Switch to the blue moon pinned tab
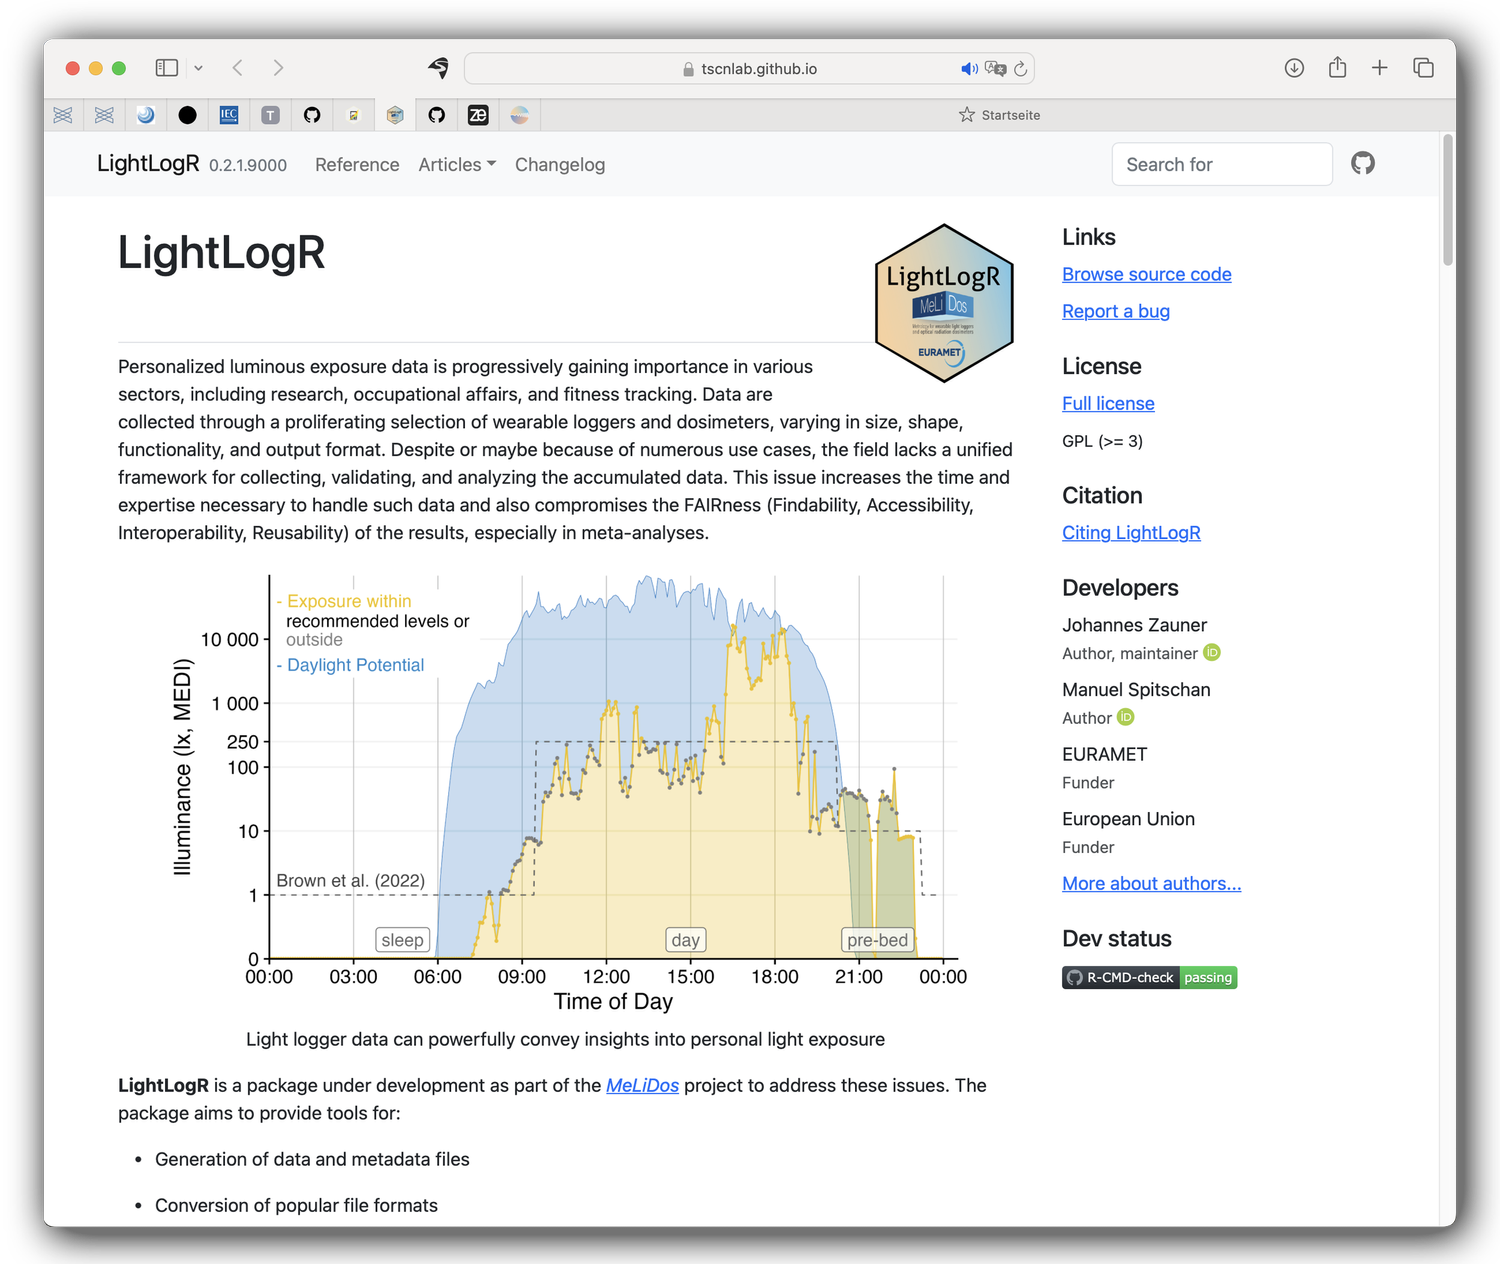Viewport: 1500px width, 1264px height. coord(146,115)
